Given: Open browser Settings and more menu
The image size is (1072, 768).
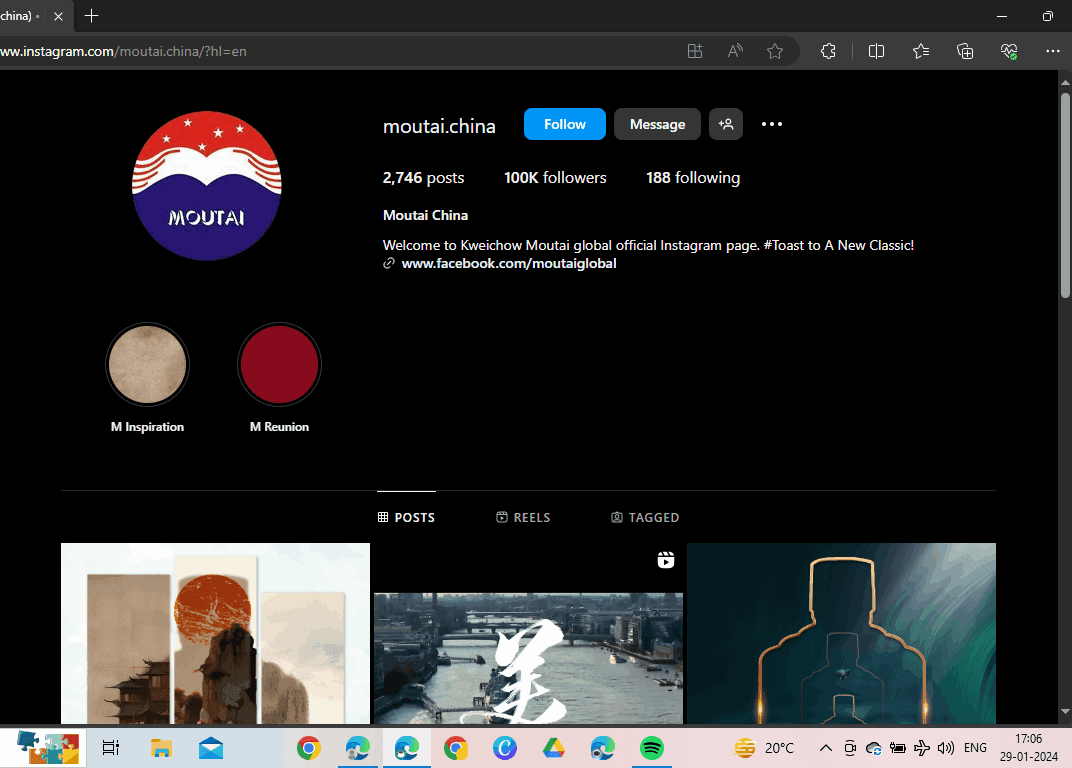Looking at the screenshot, I should 1052,51.
